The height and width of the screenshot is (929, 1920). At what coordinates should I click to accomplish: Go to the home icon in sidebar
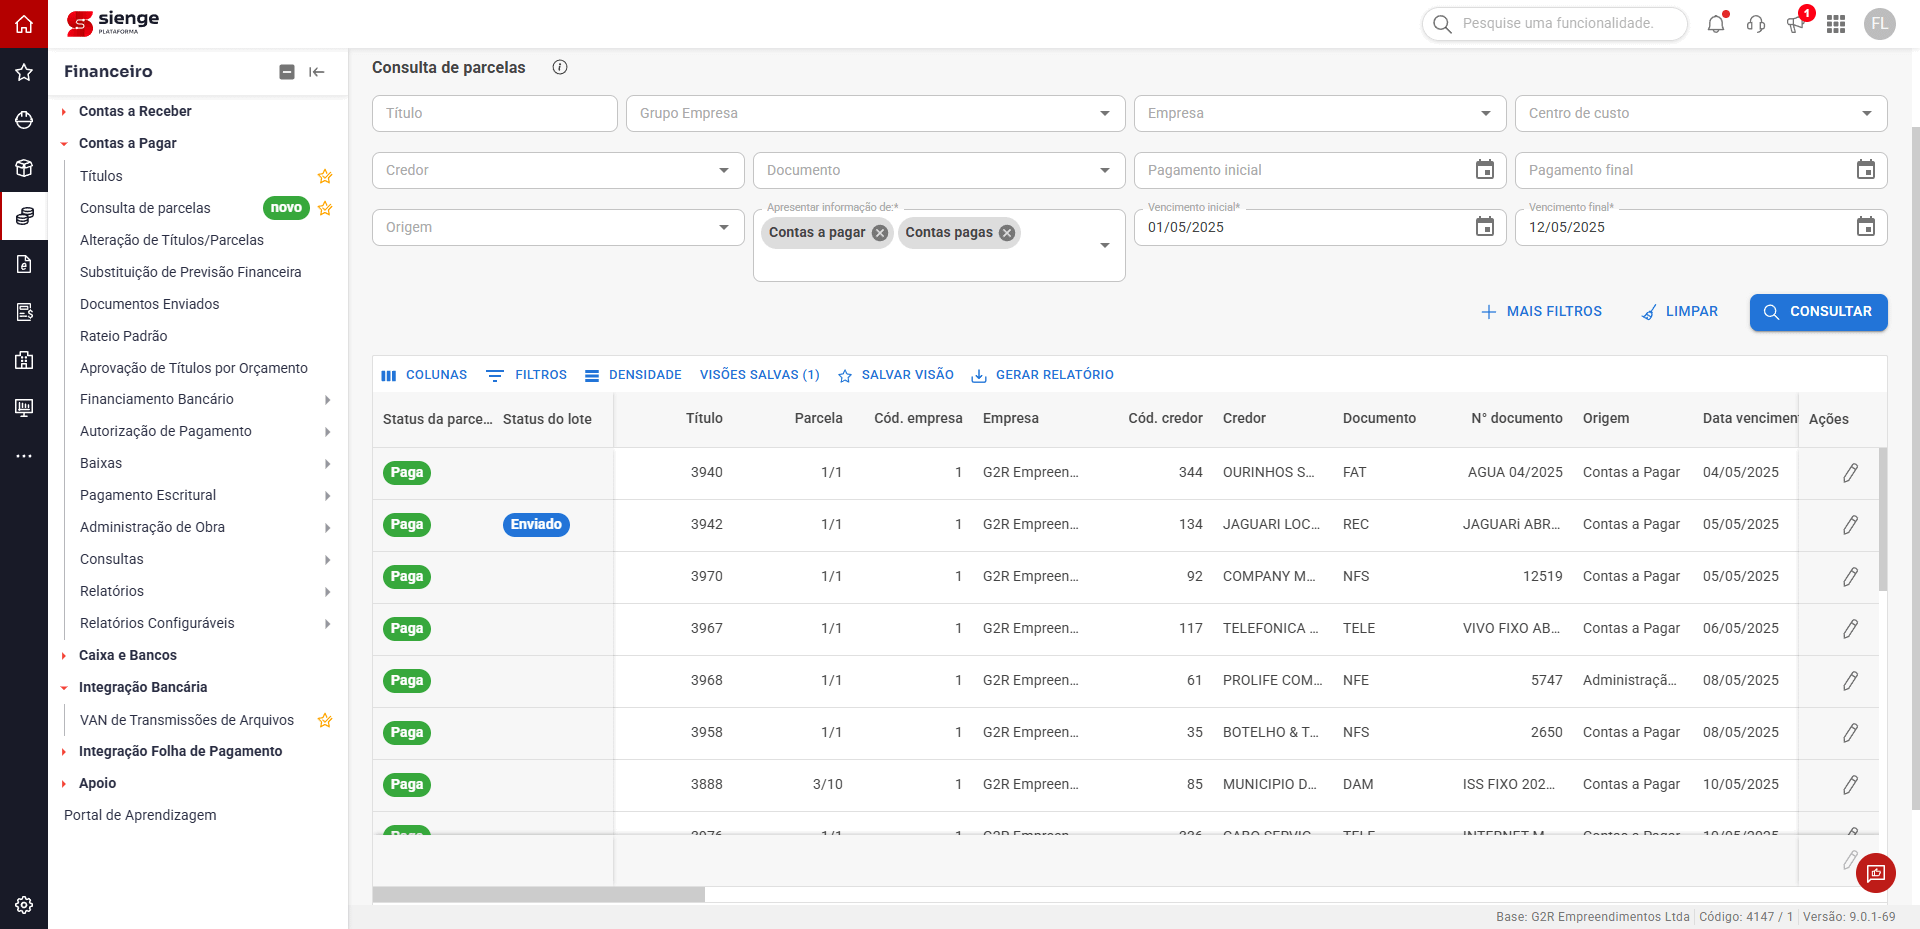pyautogui.click(x=24, y=24)
